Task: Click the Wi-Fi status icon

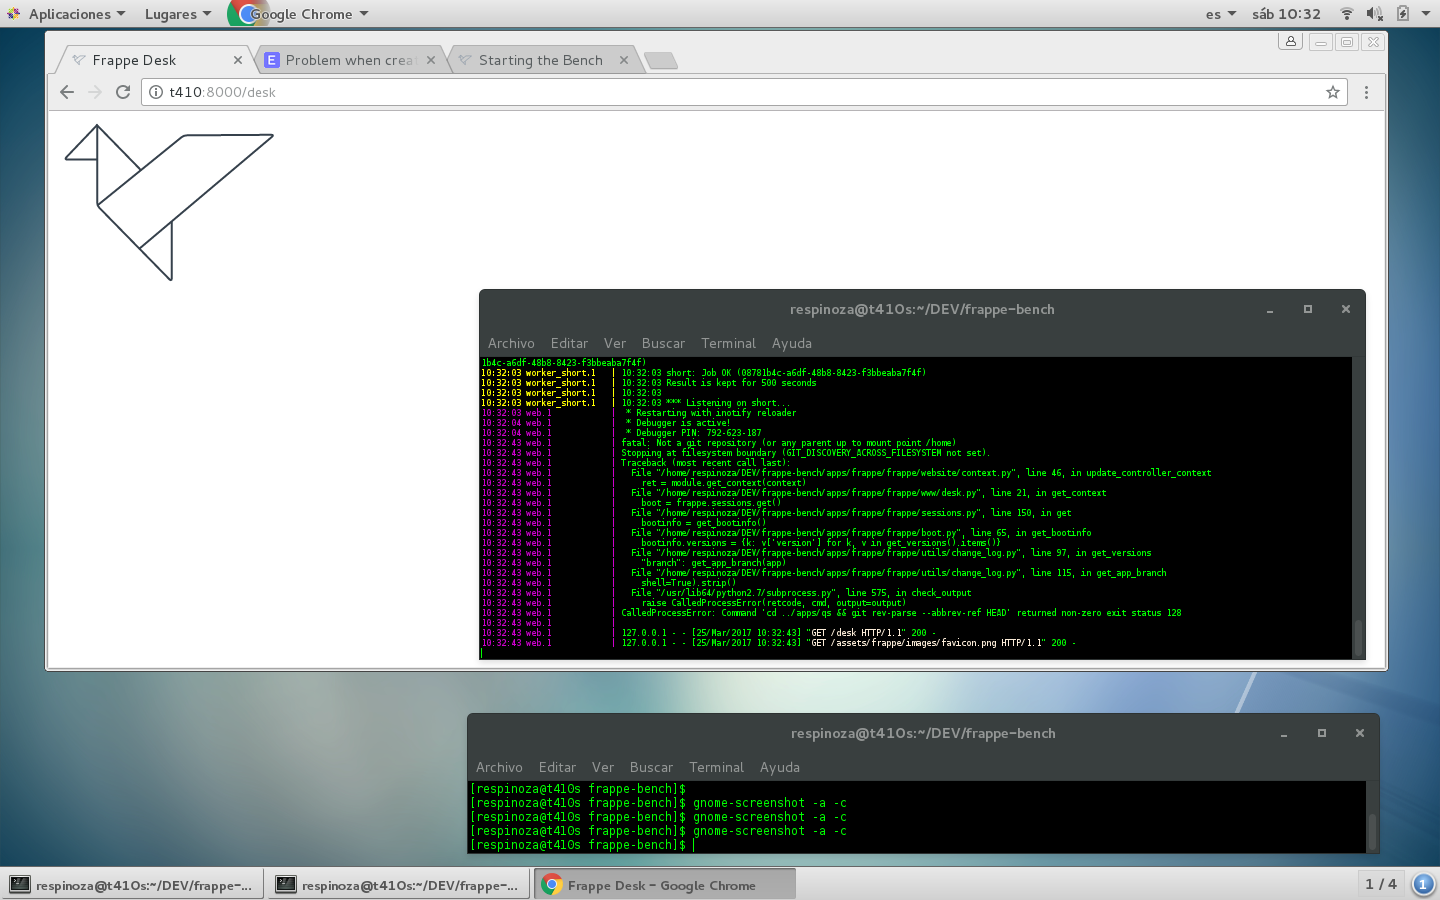Action: 1347,14
